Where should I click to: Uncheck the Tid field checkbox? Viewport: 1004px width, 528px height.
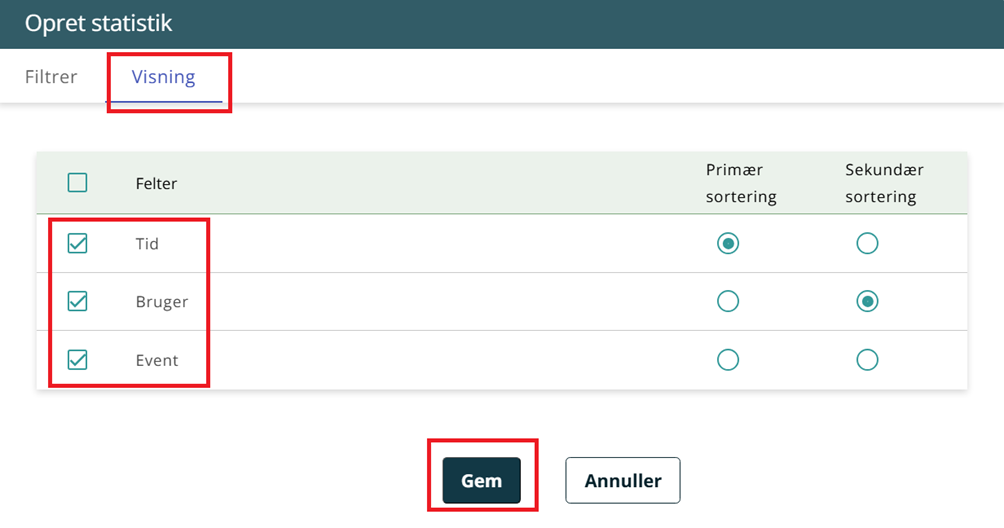point(77,243)
